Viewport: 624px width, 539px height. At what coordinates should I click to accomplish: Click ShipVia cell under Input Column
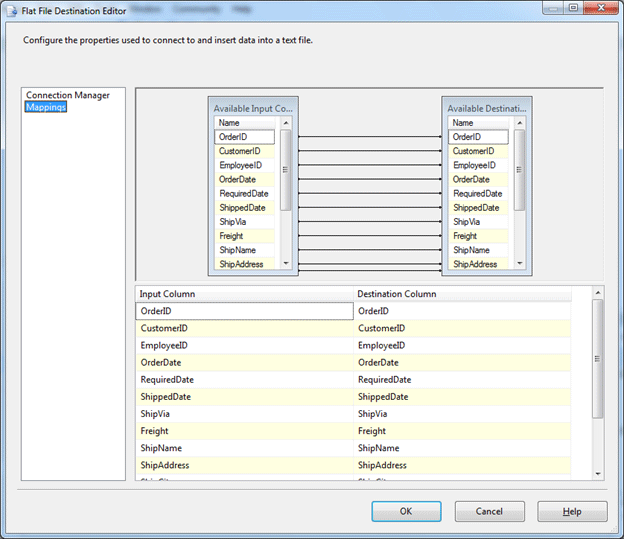pos(244,414)
